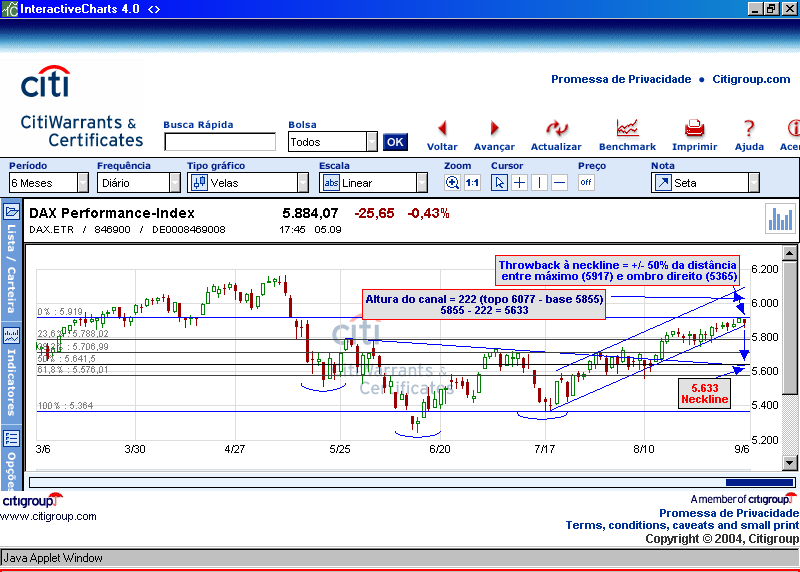The width and height of the screenshot is (800, 572).
Task: Open the Indicatores chart icon
Action: click(x=11, y=335)
